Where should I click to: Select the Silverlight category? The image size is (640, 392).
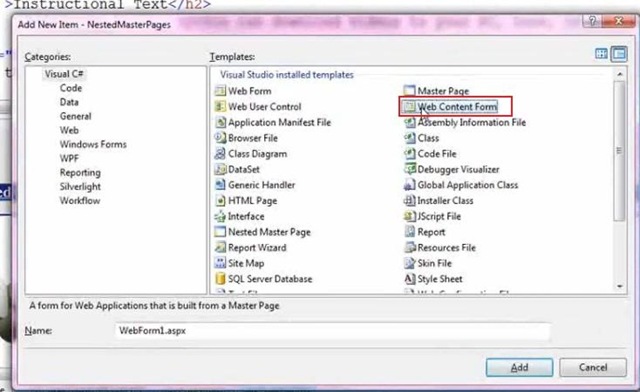[80, 187]
